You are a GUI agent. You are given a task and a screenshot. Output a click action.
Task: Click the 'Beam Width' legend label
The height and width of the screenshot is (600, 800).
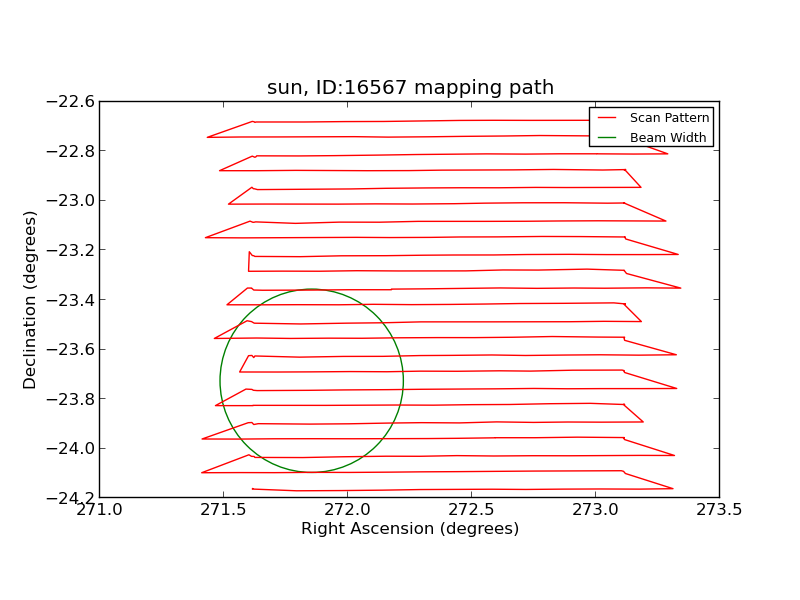(668, 138)
